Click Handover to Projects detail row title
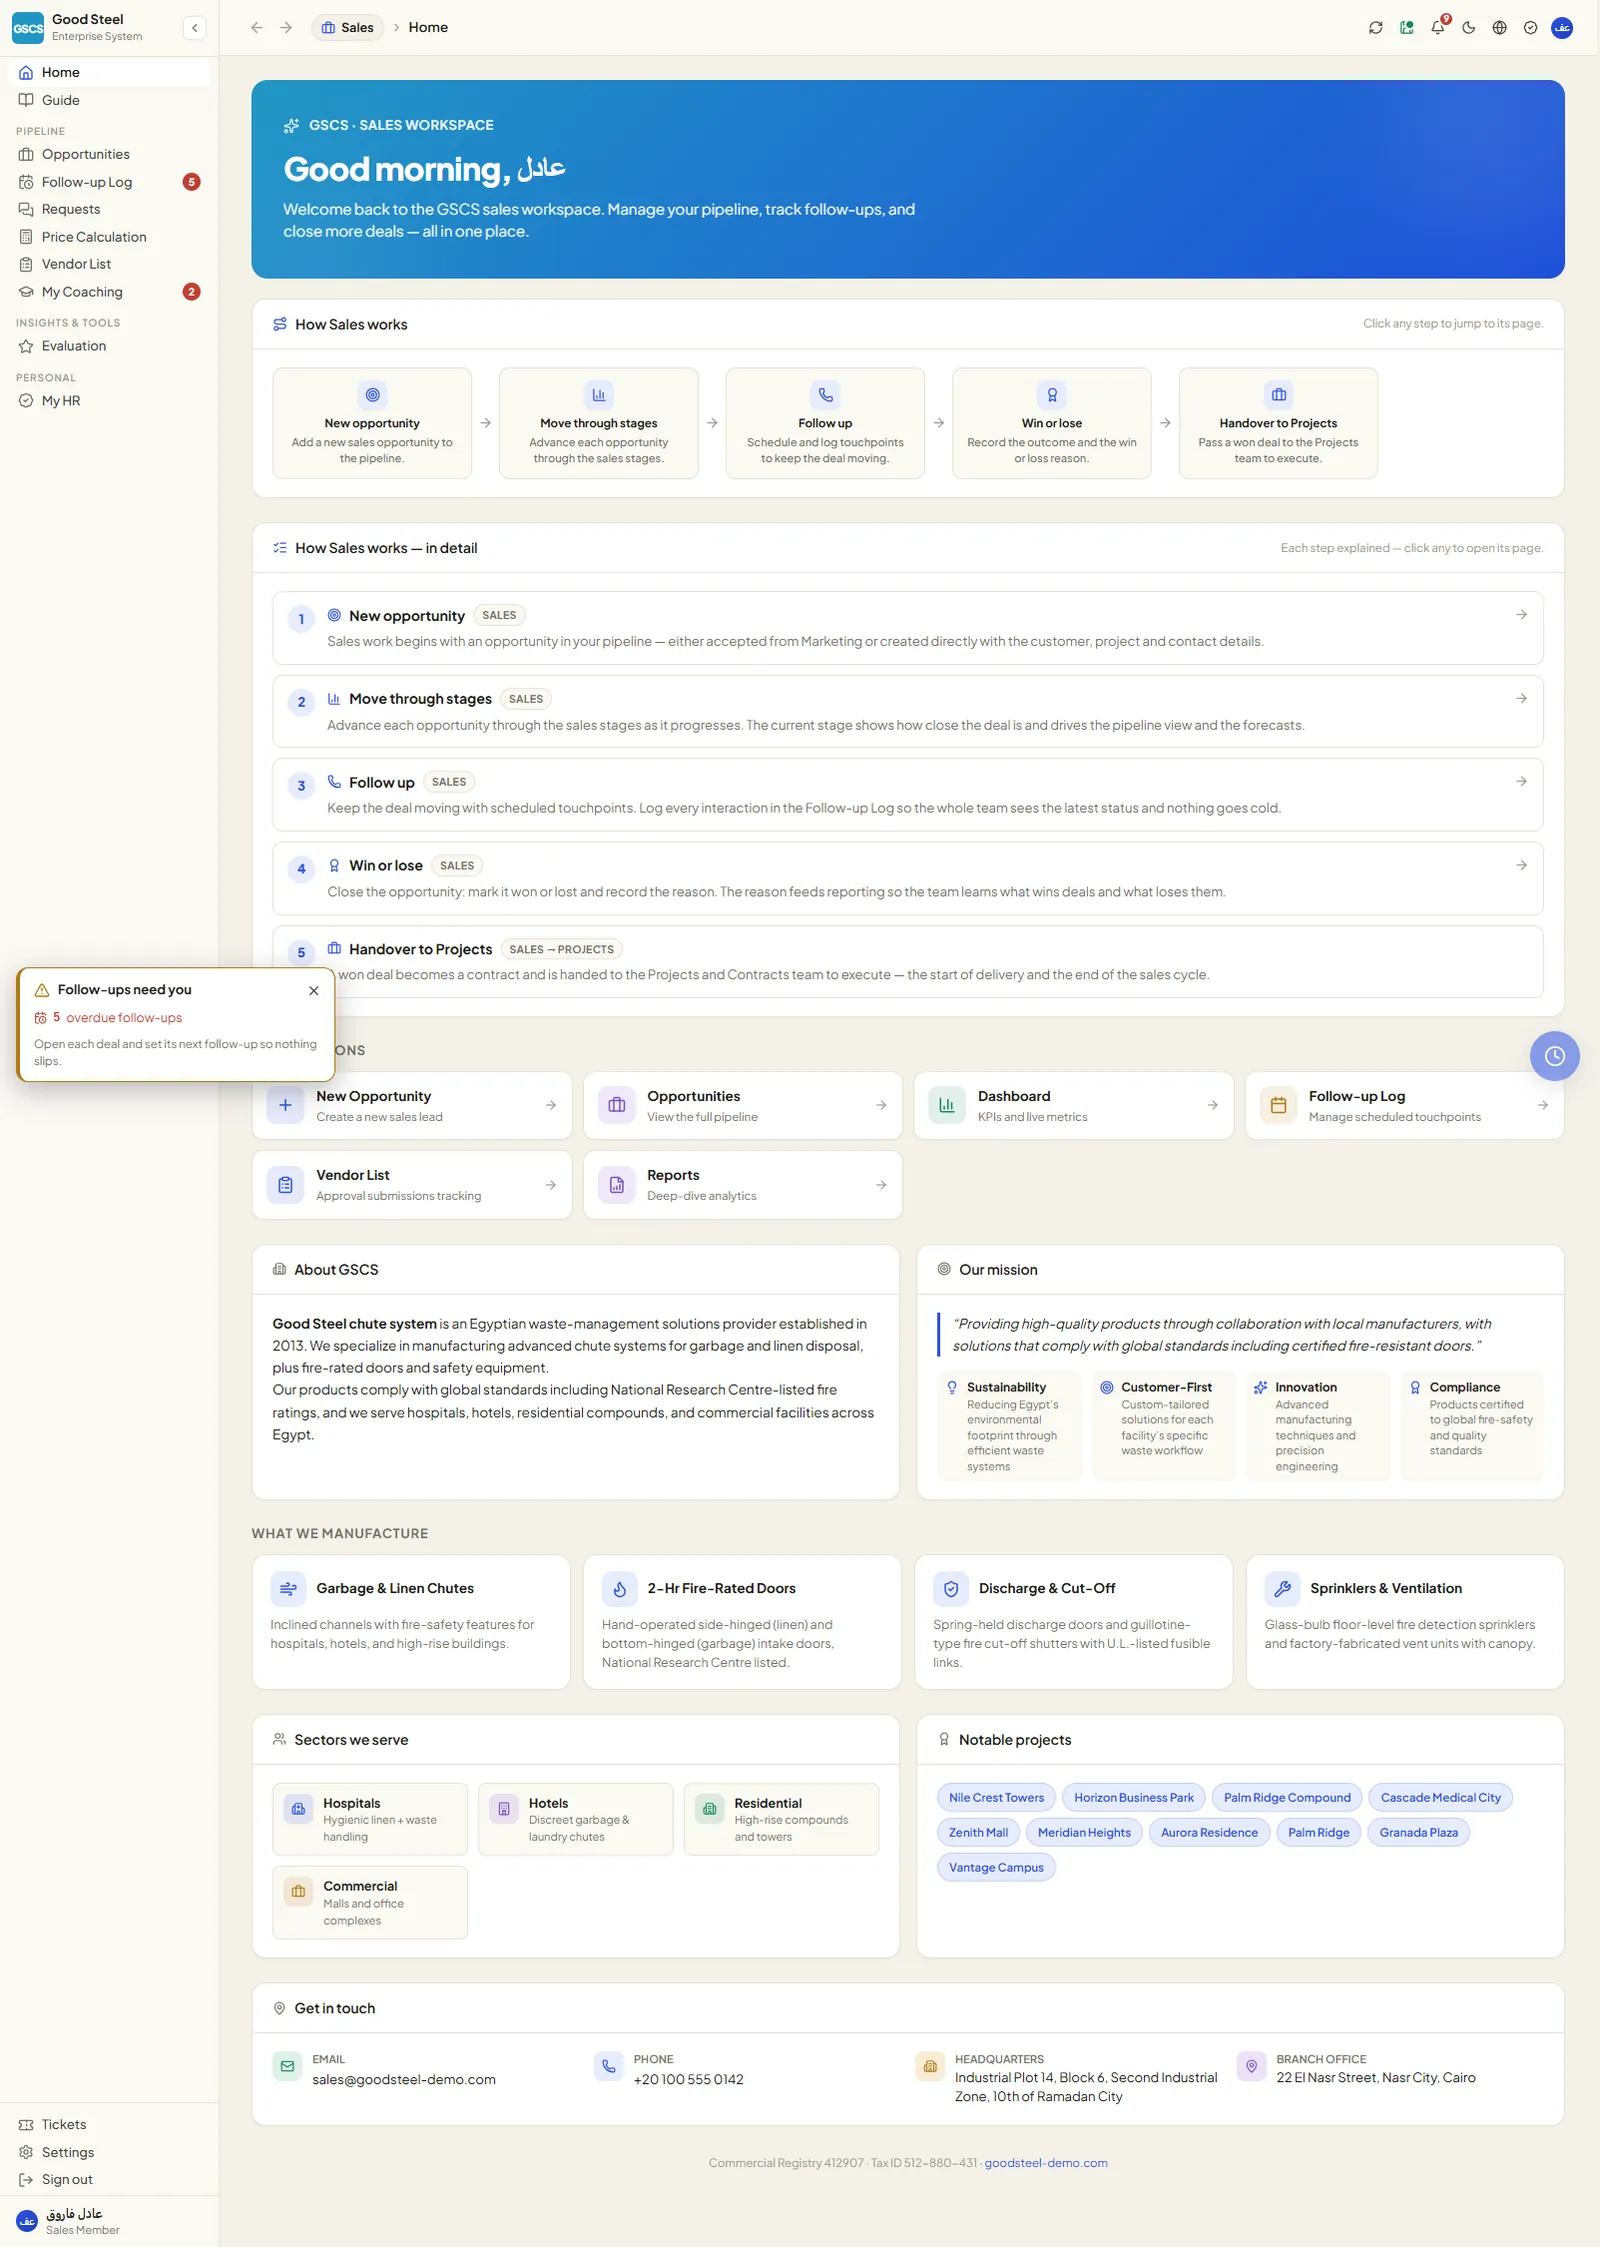The height and width of the screenshot is (2247, 1600). 420,949
